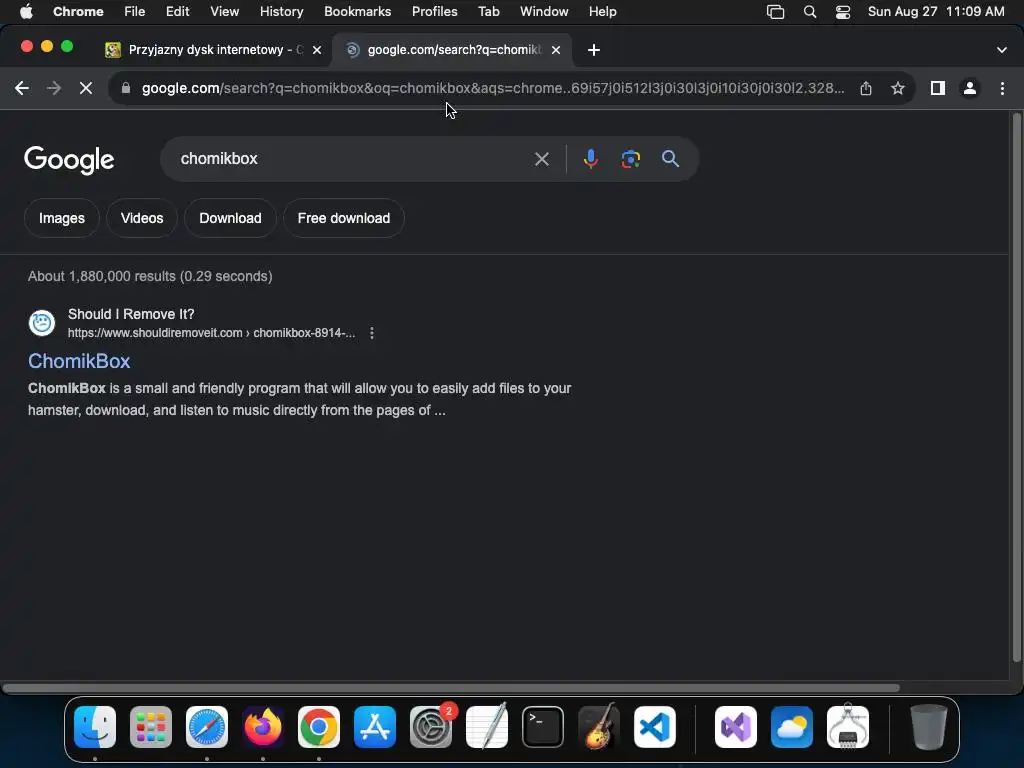
Task: Open the App Store from the Dock
Action: [x=375, y=727]
